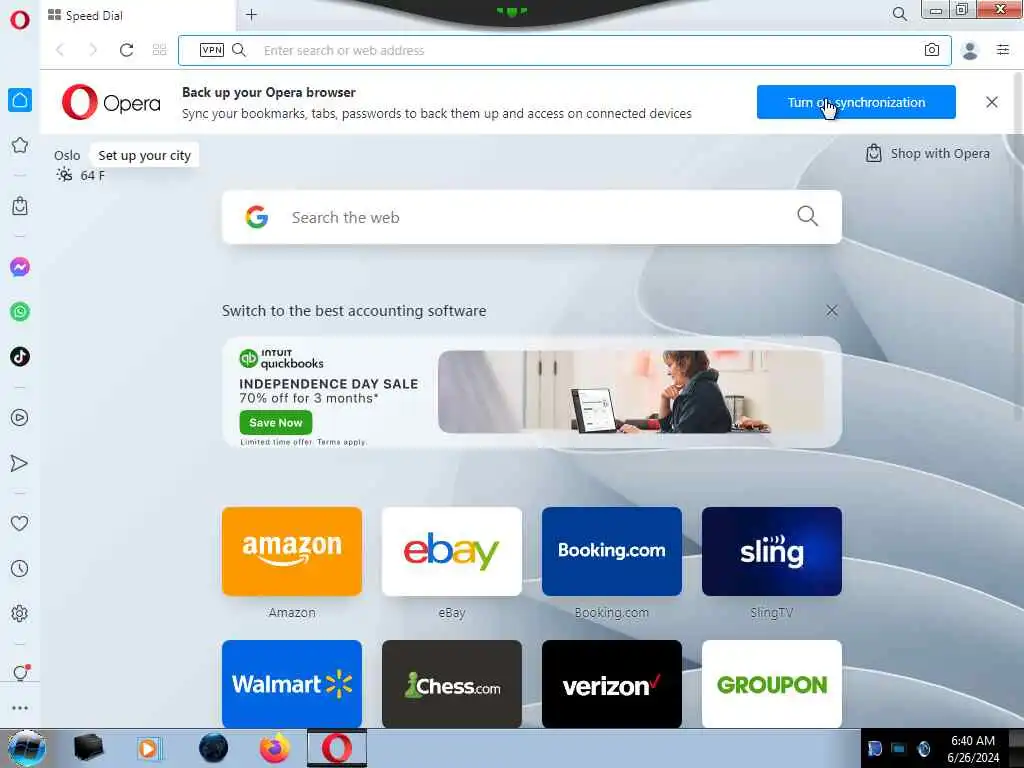The width and height of the screenshot is (1024, 768).
Task: Open the Booking.com speed dial tile
Action: 612,551
